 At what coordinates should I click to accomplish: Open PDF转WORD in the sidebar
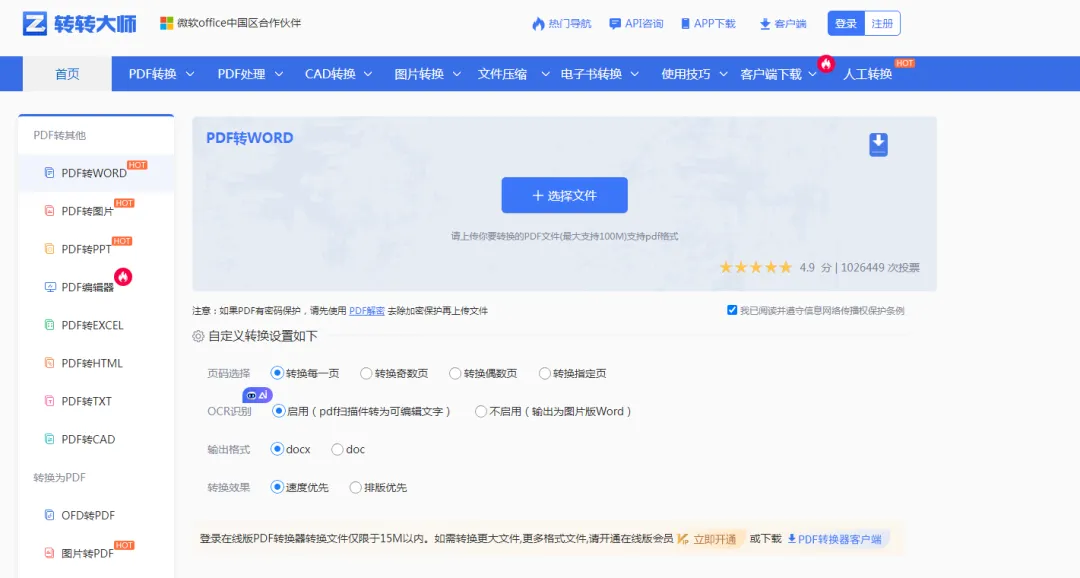pos(94,173)
